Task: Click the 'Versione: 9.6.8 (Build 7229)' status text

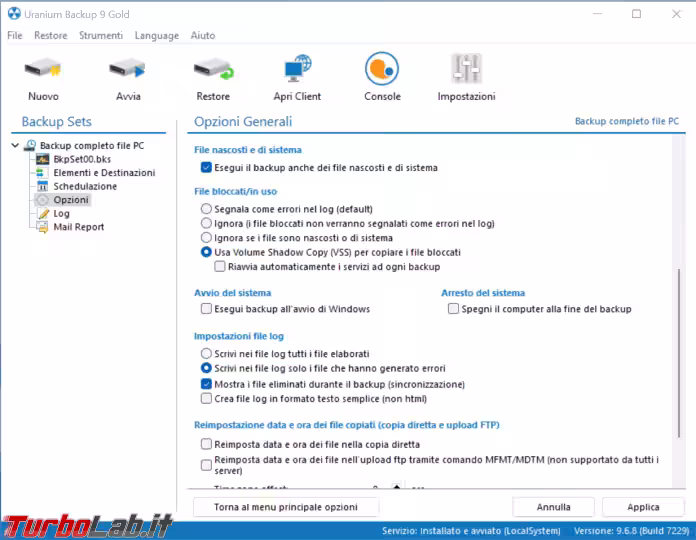Action: coord(632,531)
